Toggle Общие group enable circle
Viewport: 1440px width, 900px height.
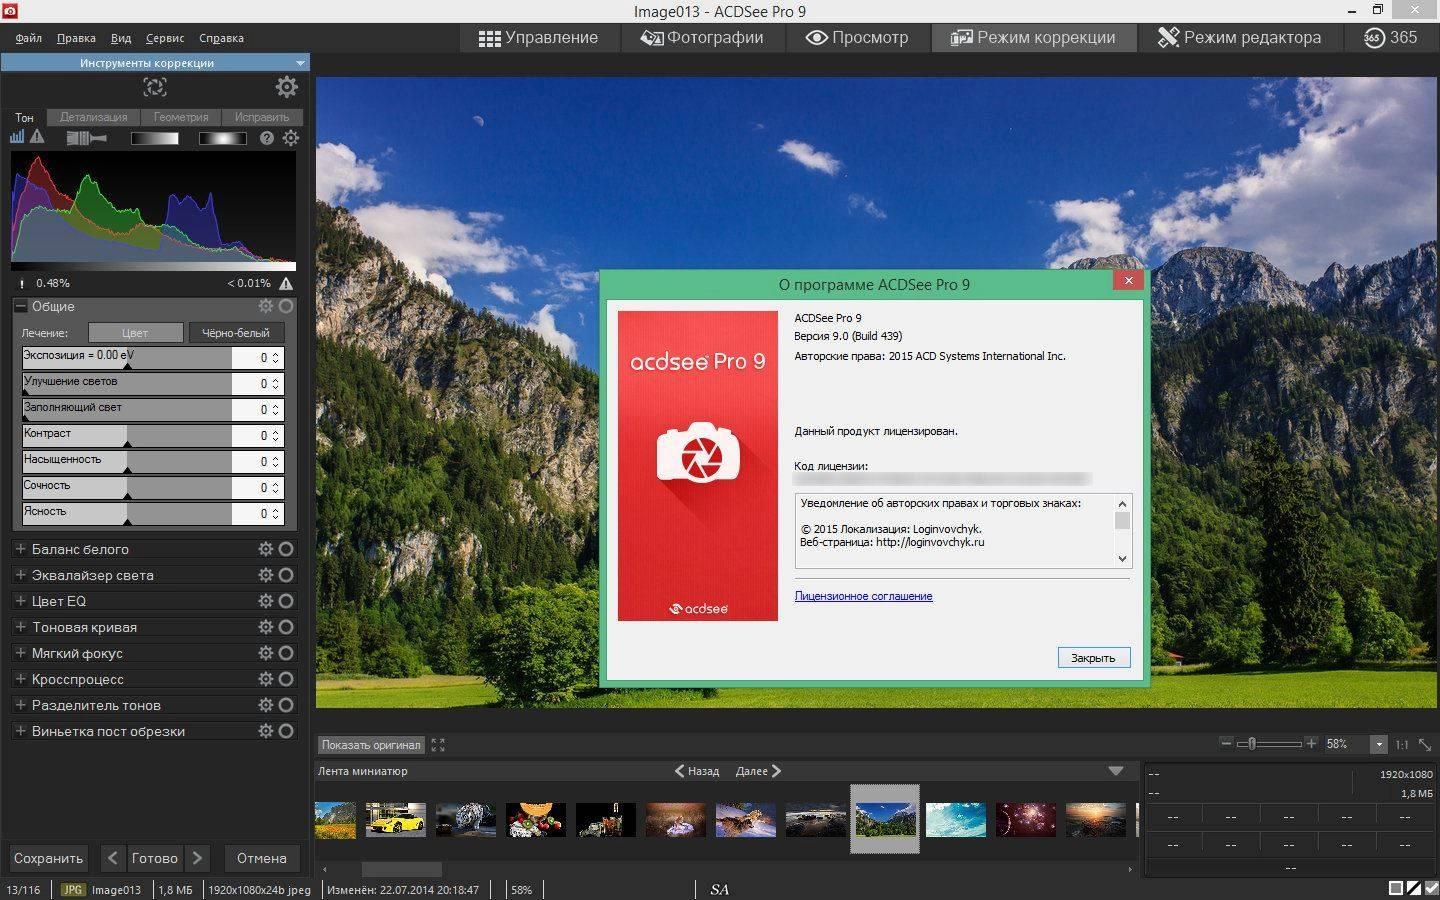point(287,307)
